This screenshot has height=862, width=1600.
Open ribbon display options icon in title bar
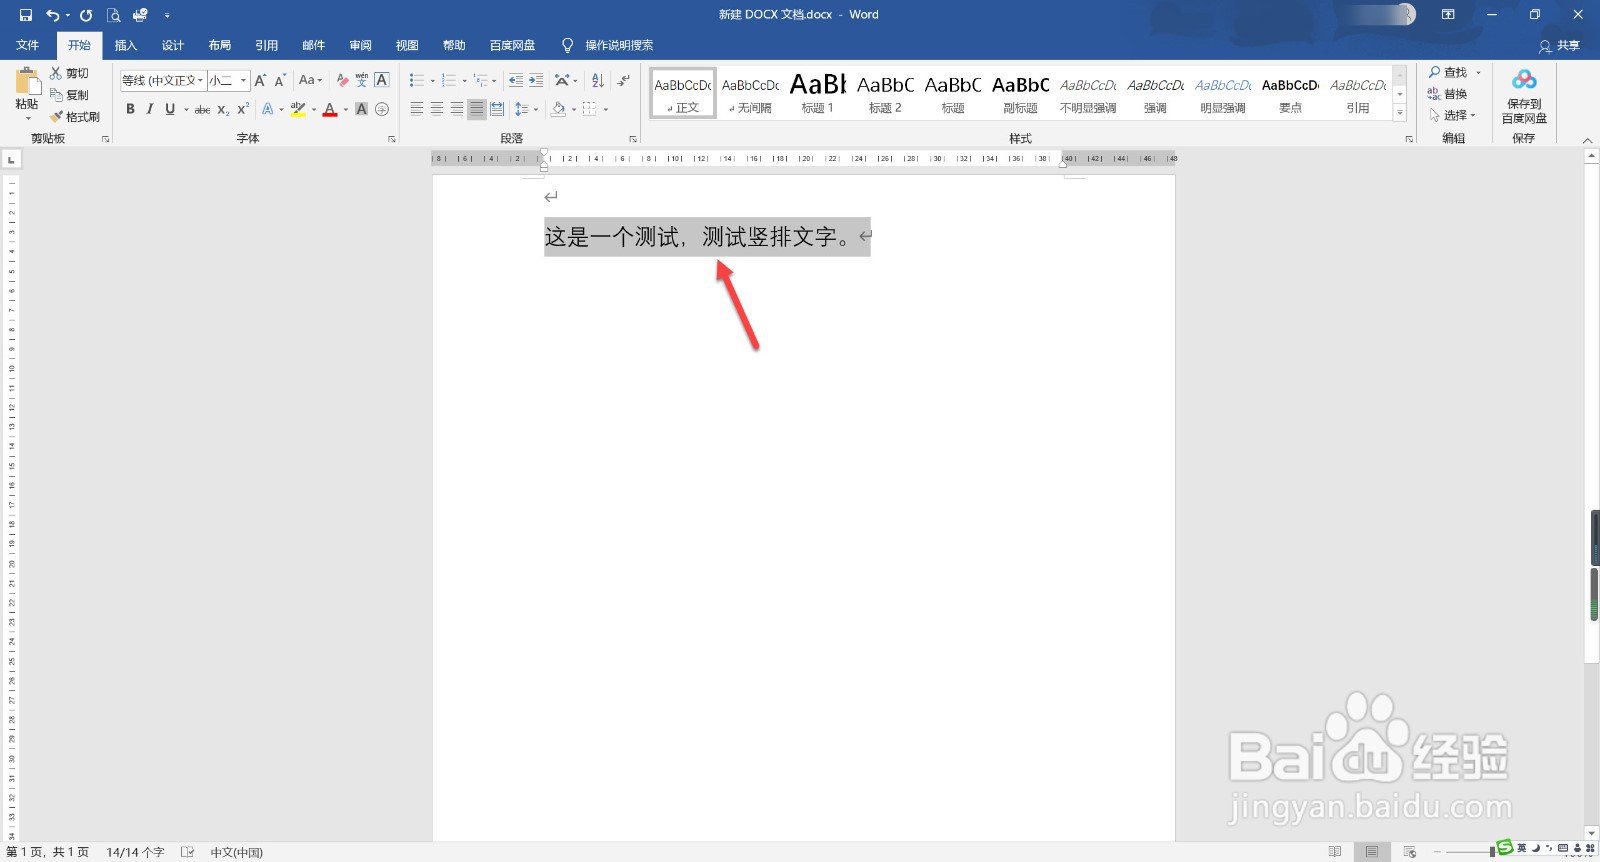pos(1448,15)
